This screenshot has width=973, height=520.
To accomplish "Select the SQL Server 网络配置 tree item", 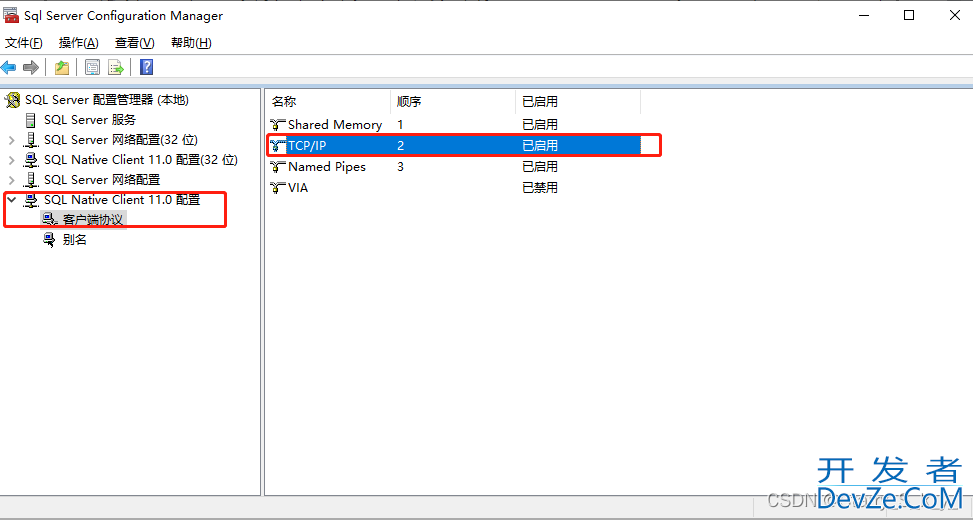I will [x=102, y=179].
